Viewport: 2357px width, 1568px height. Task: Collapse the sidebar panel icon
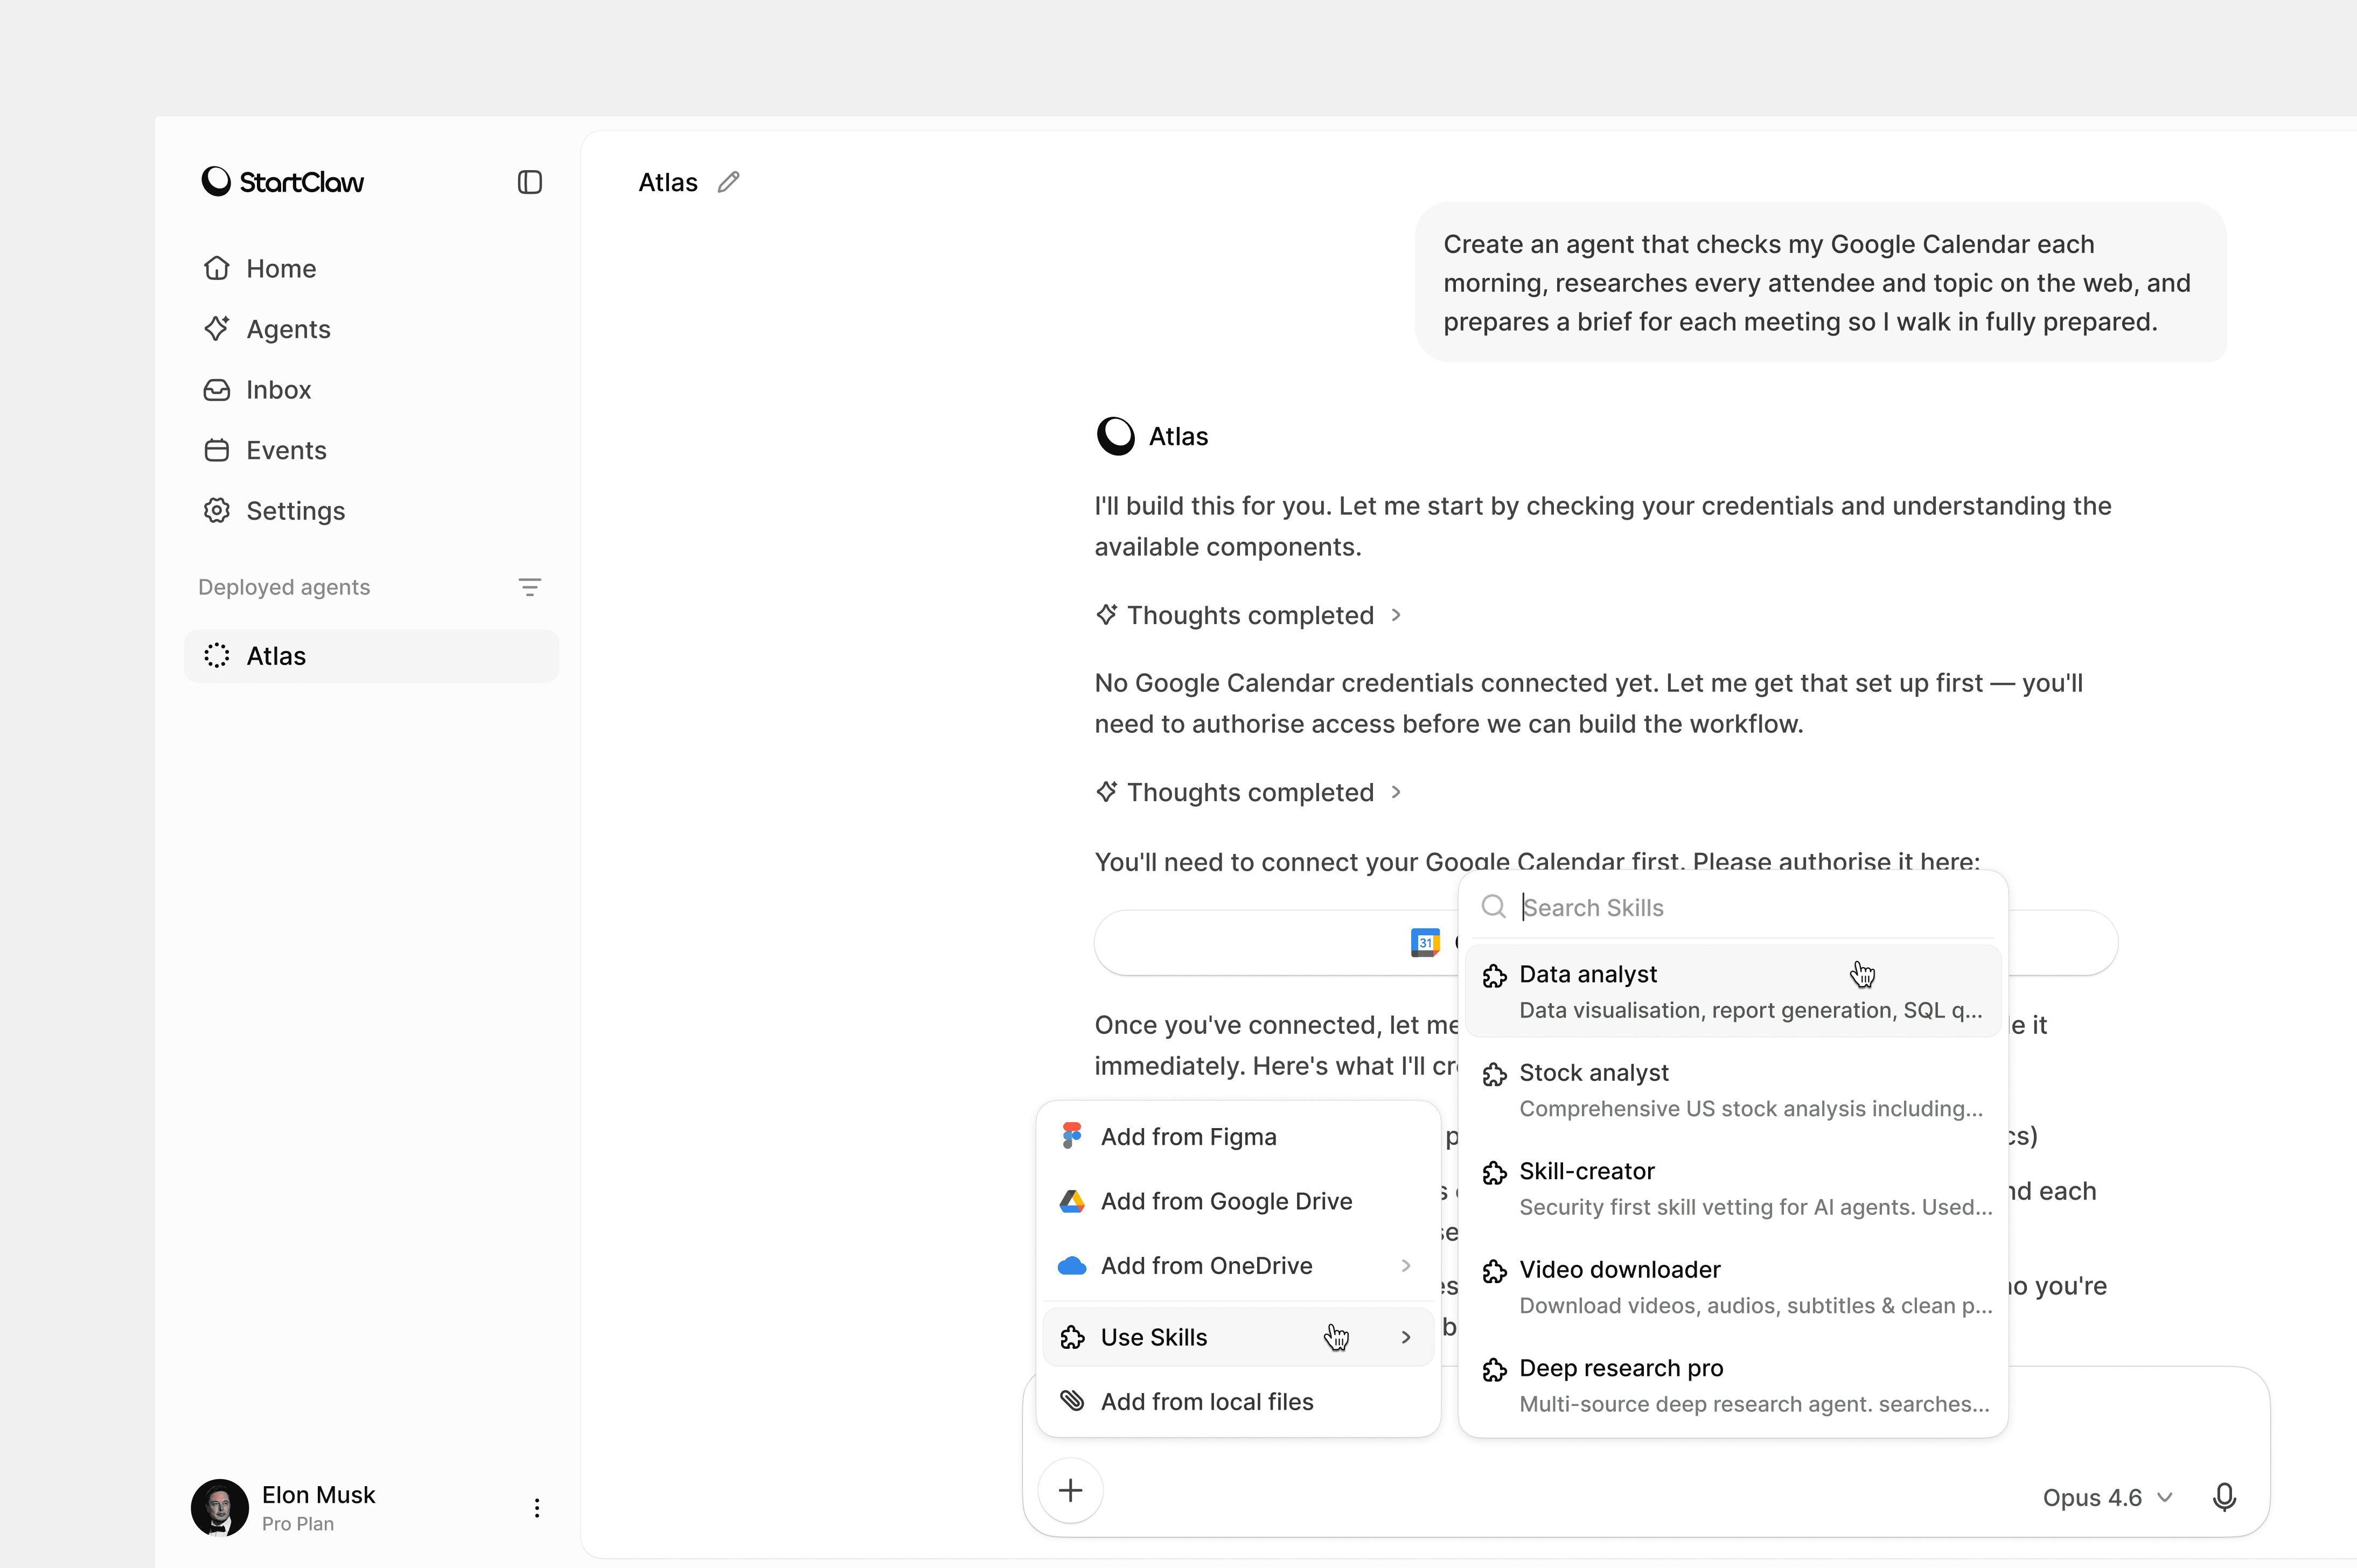click(529, 182)
